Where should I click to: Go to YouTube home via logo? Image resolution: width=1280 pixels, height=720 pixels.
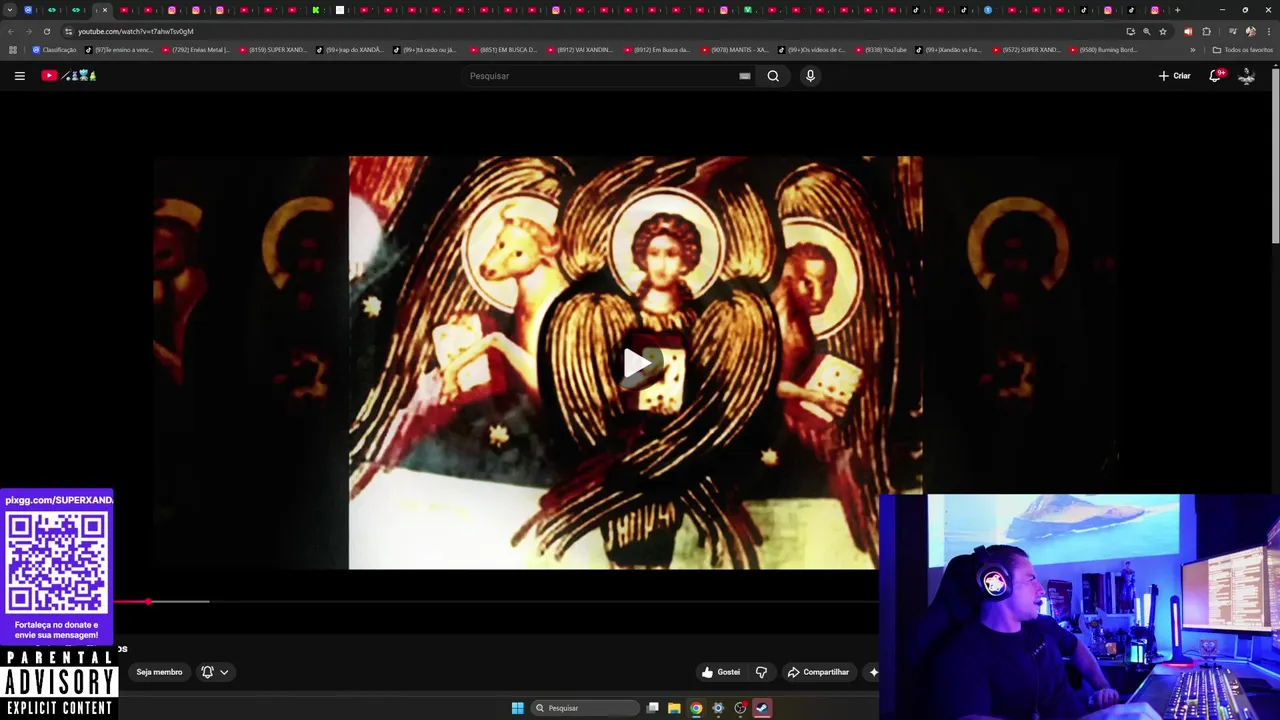tap(69, 76)
